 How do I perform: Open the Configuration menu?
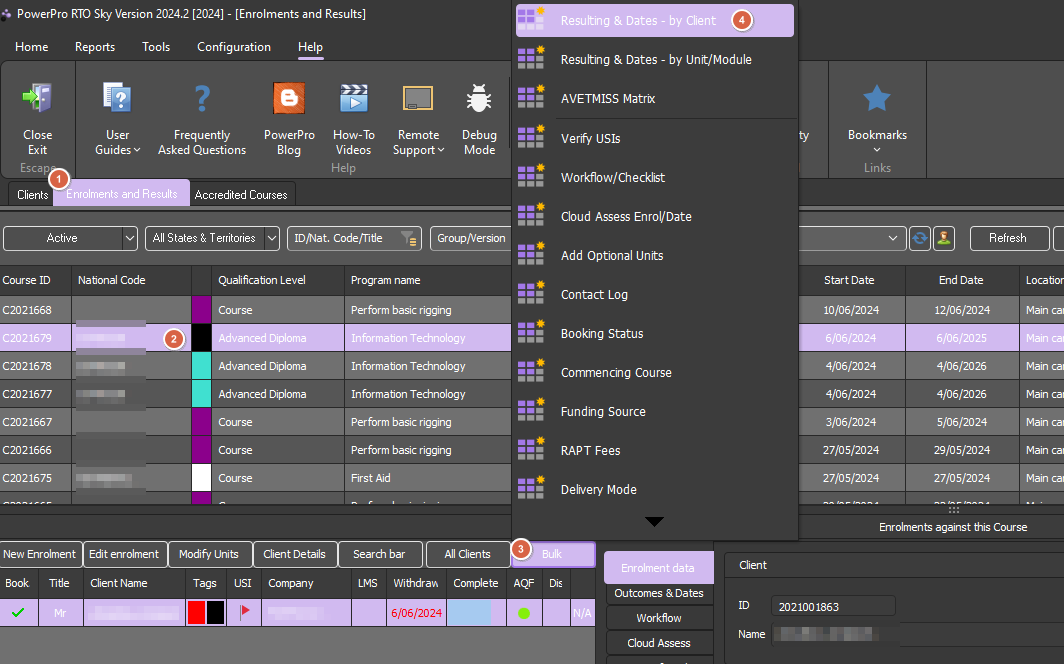click(x=233, y=47)
